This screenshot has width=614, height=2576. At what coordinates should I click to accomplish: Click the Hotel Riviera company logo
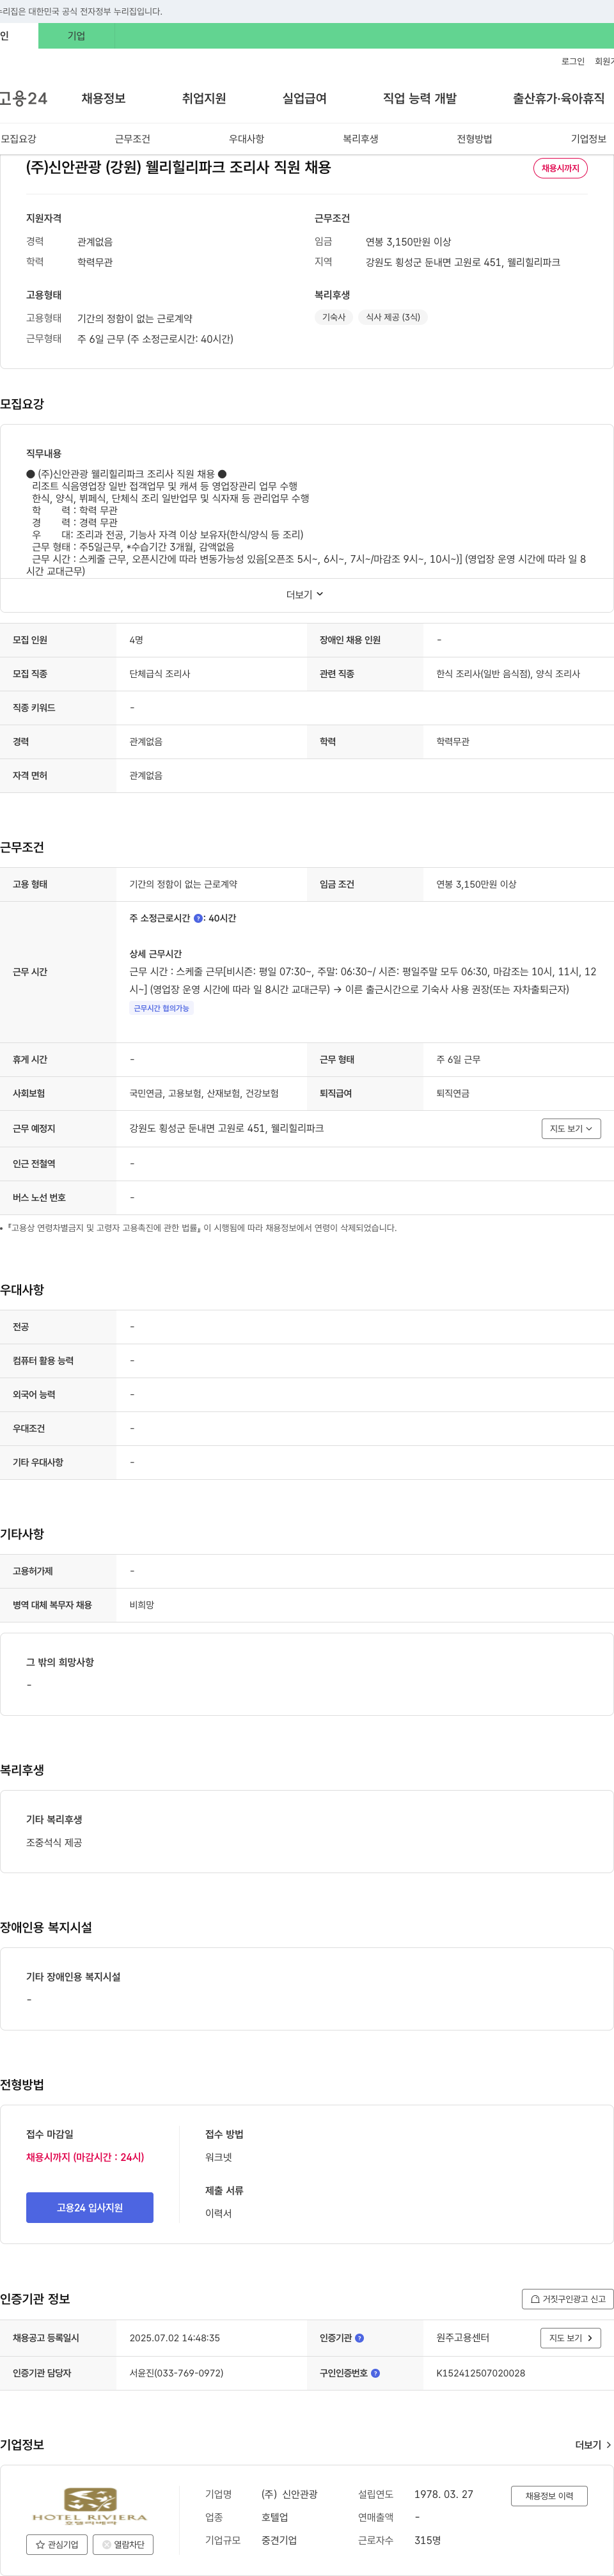pos(90,2506)
